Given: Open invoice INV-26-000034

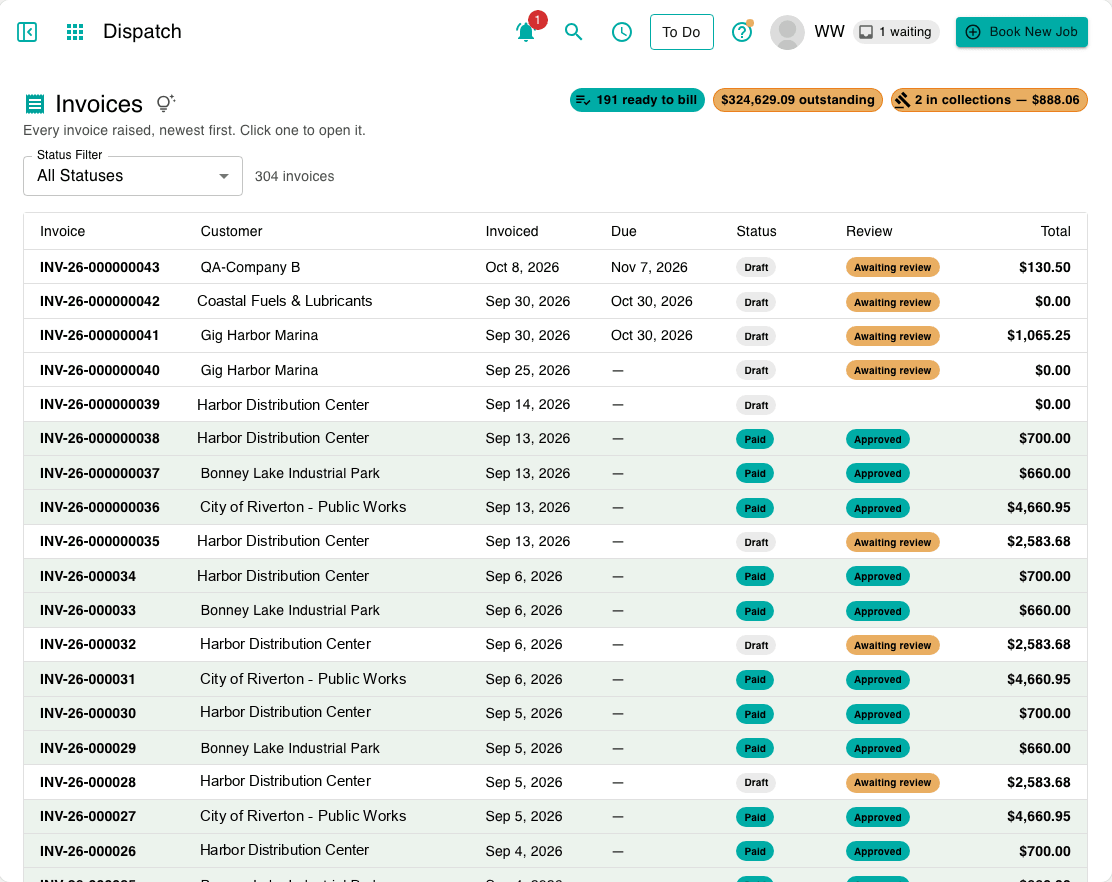Looking at the screenshot, I should 555,576.
